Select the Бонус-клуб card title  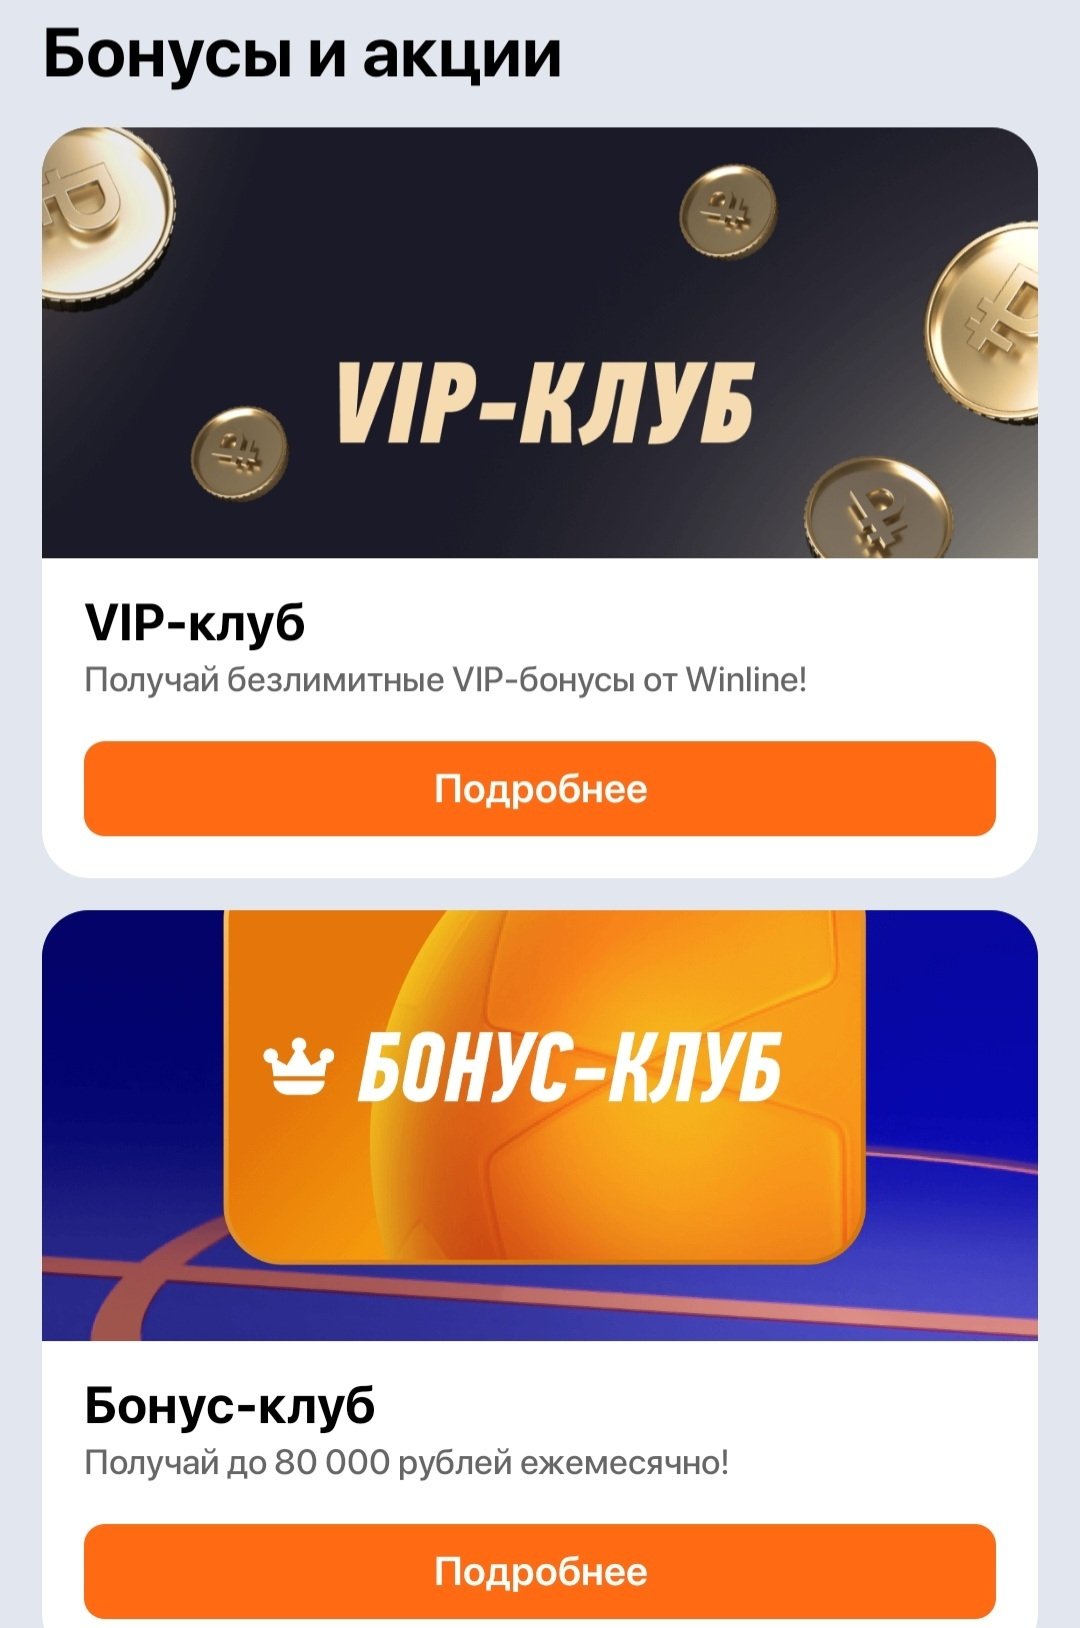pos(230,1405)
